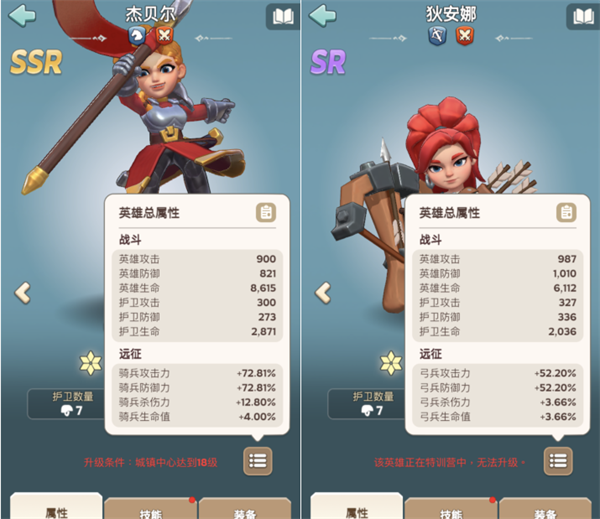Tap the back arrow on 杰贝尔 screen

22,16
